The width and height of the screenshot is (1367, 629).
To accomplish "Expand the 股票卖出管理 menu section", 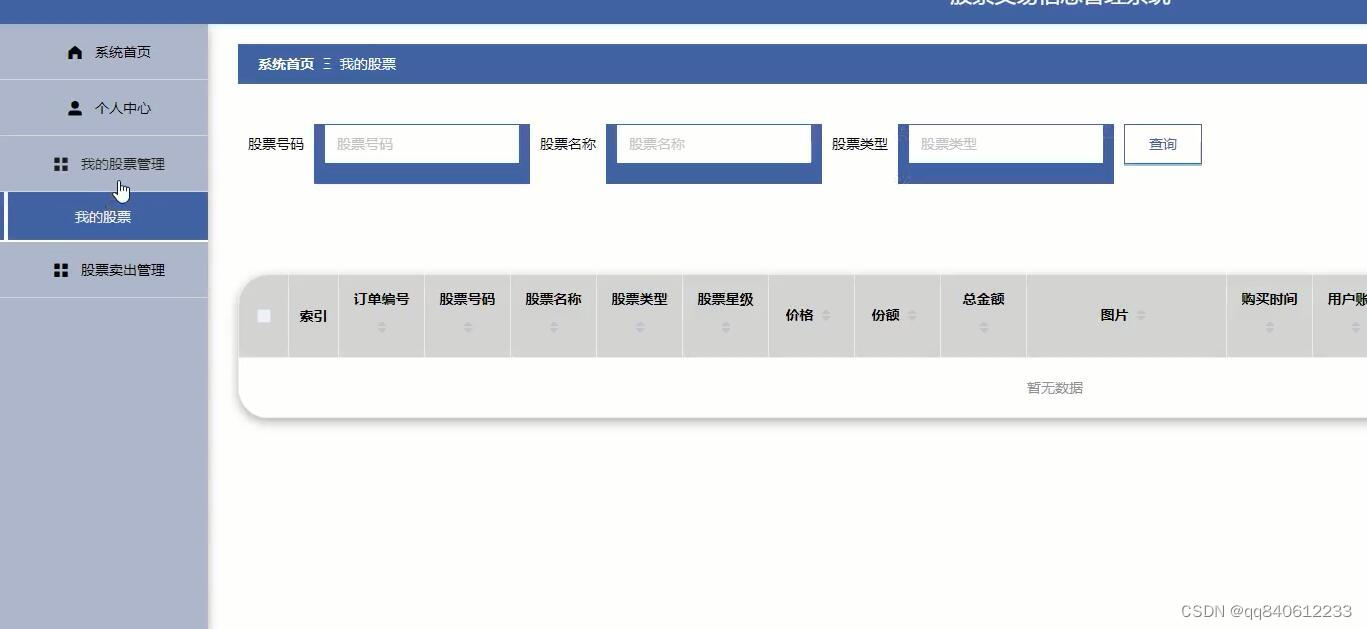I will click(x=124, y=269).
